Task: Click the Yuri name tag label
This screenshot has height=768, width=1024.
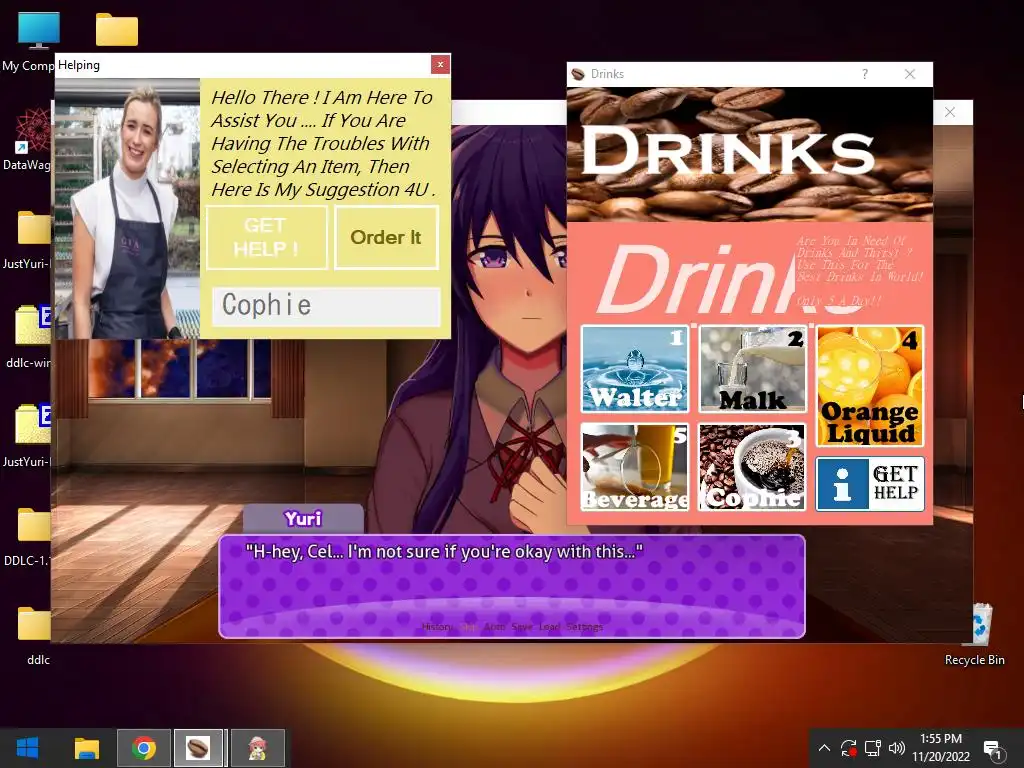Action: 303,519
